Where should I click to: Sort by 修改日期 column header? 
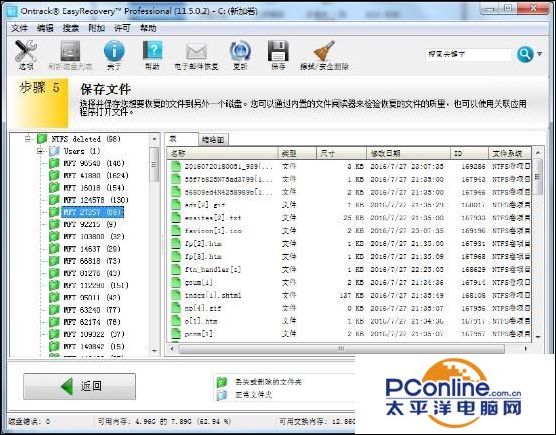408,153
